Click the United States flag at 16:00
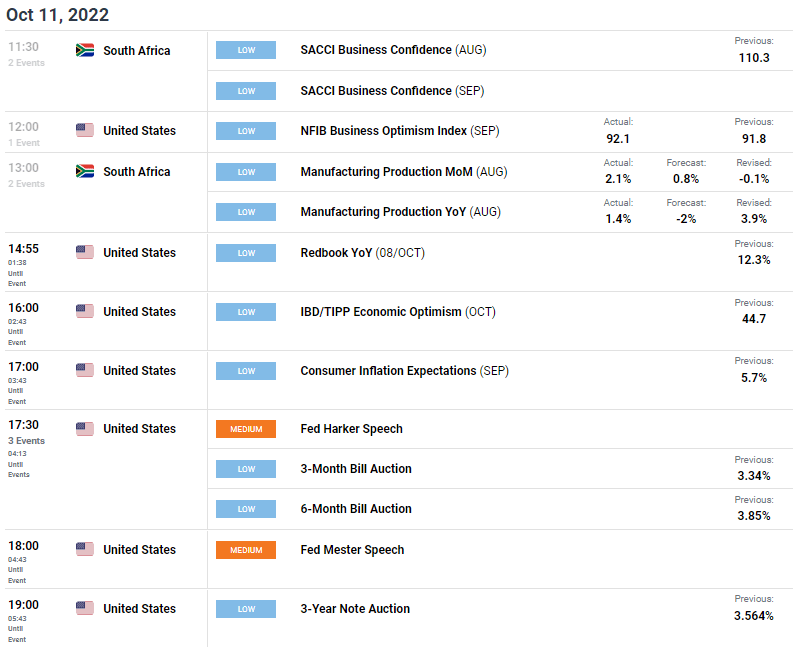 click(x=84, y=311)
